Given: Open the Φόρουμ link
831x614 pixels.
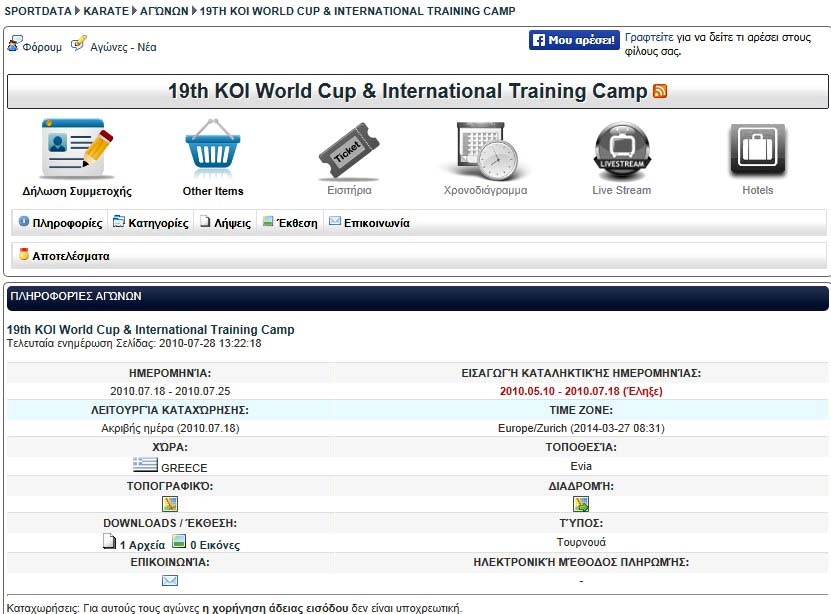Looking at the screenshot, I should [x=41, y=47].
